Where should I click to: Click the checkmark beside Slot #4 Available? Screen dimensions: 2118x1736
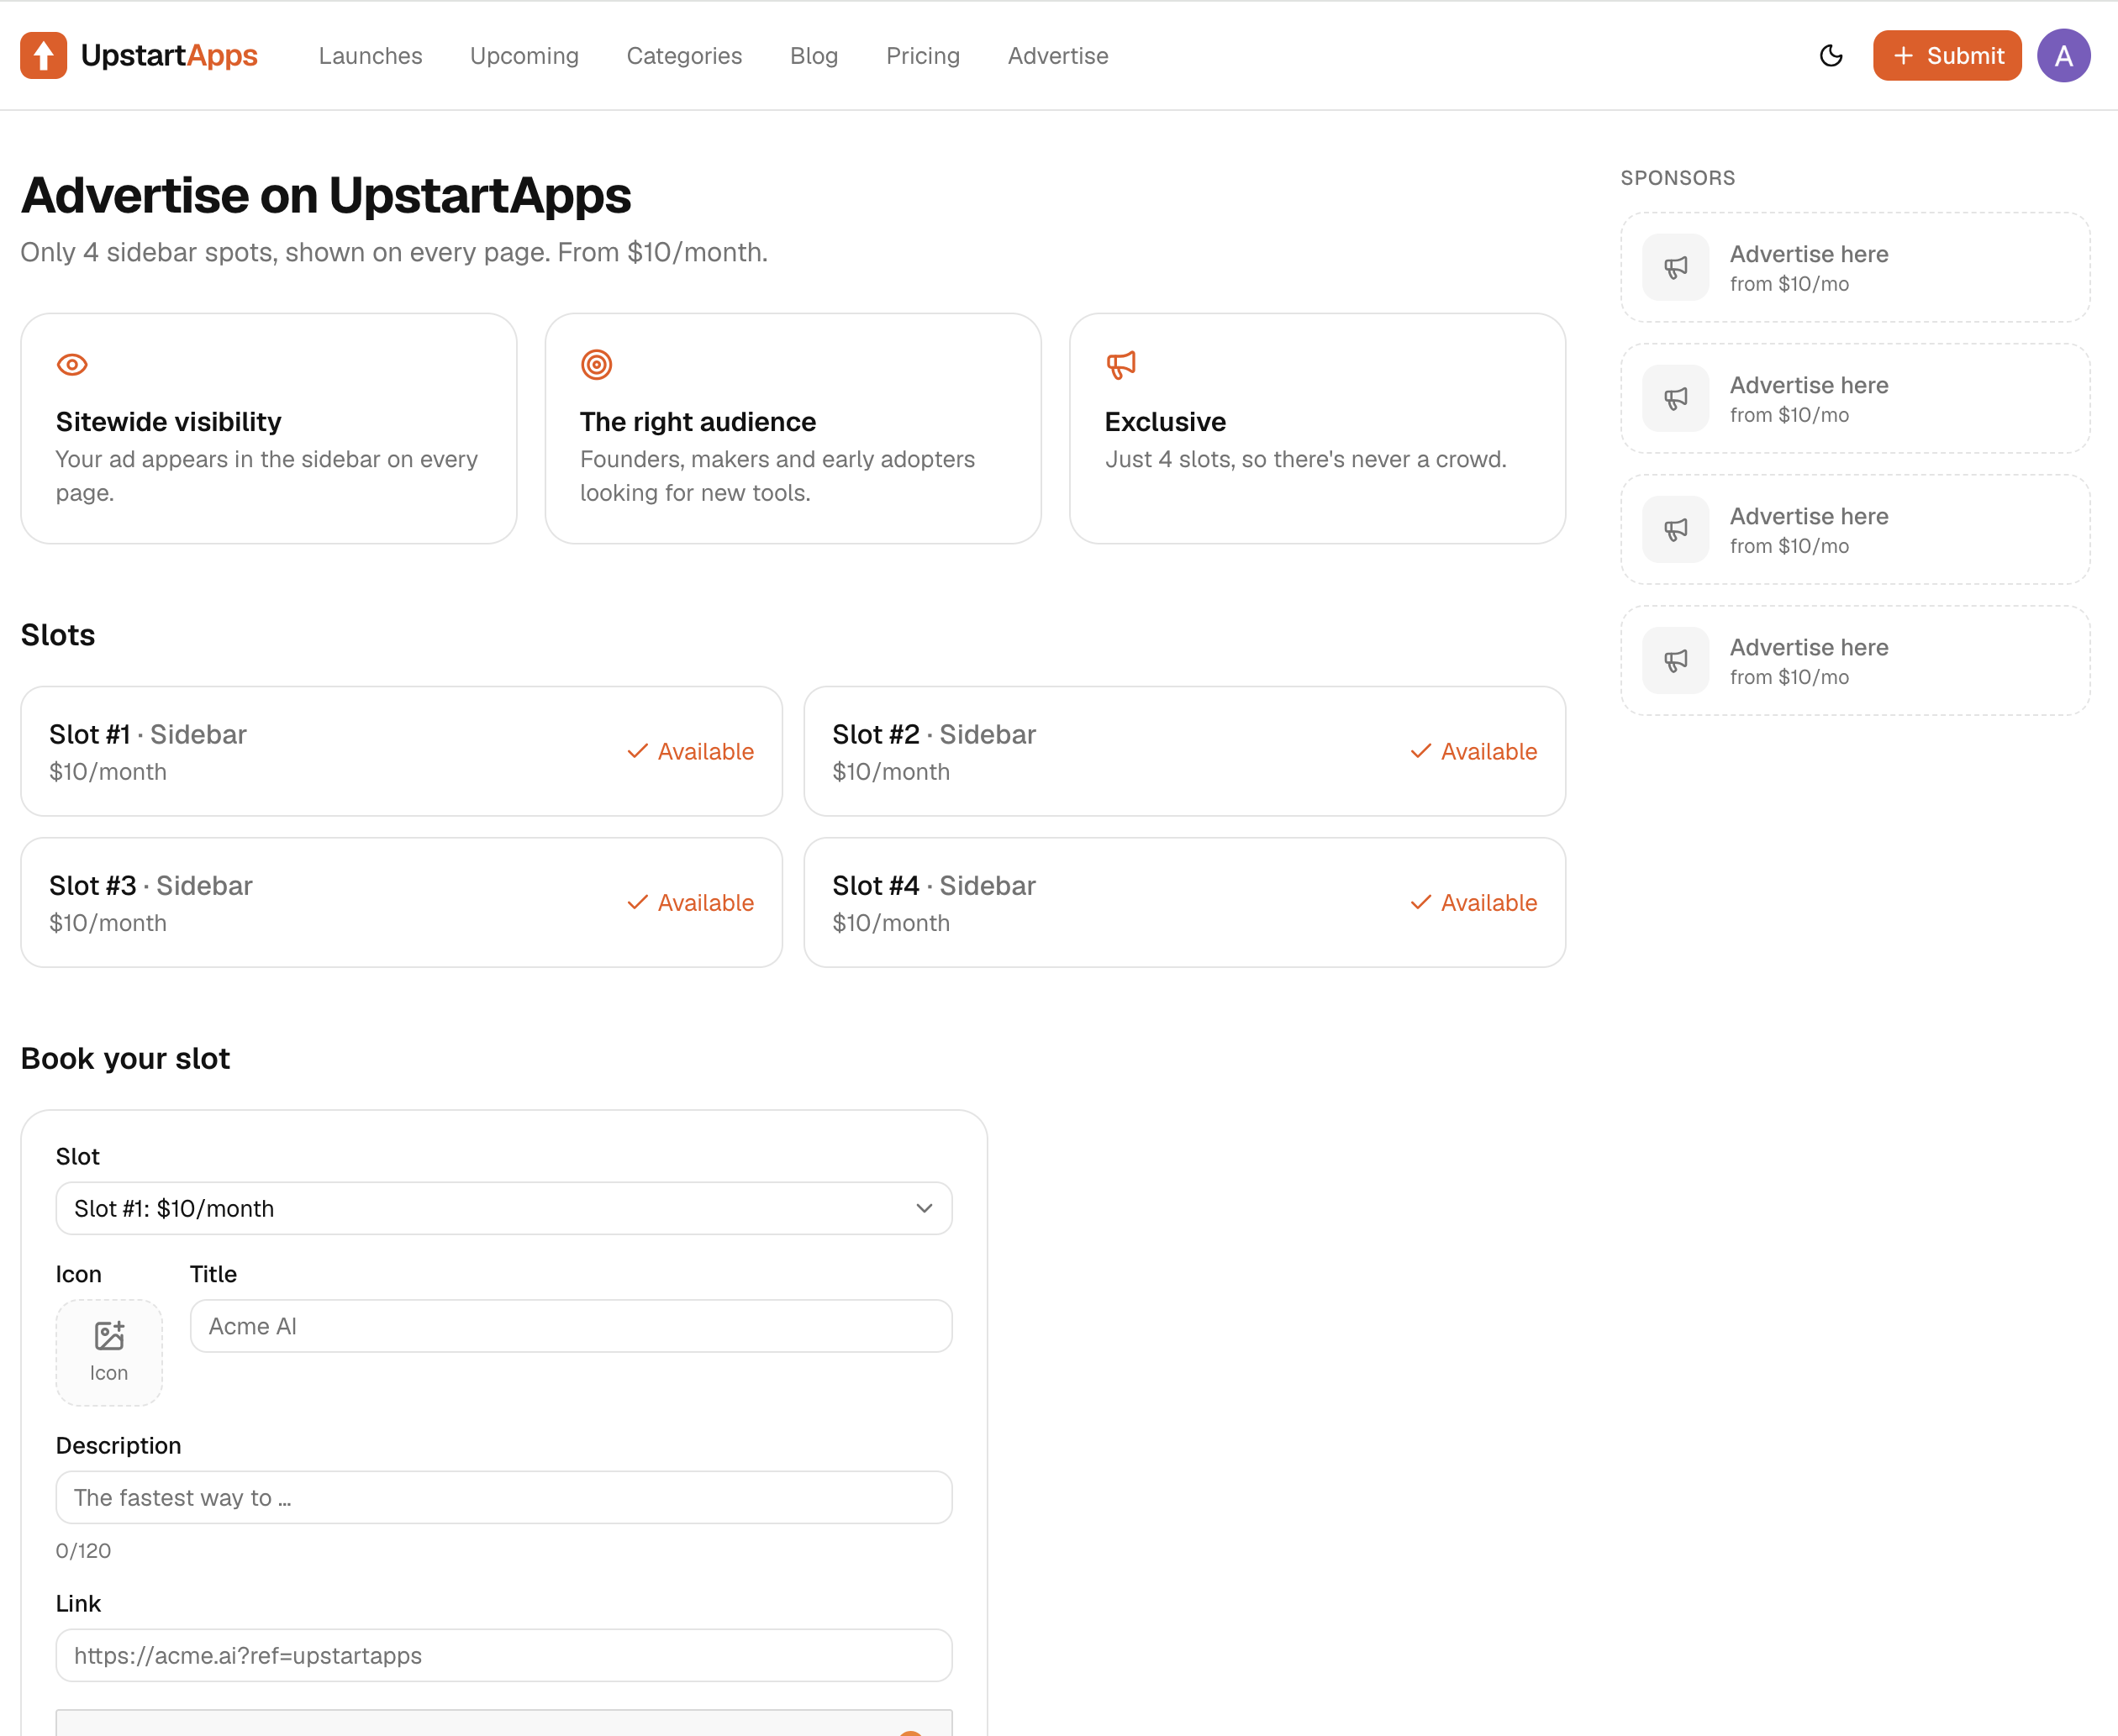(x=1420, y=902)
